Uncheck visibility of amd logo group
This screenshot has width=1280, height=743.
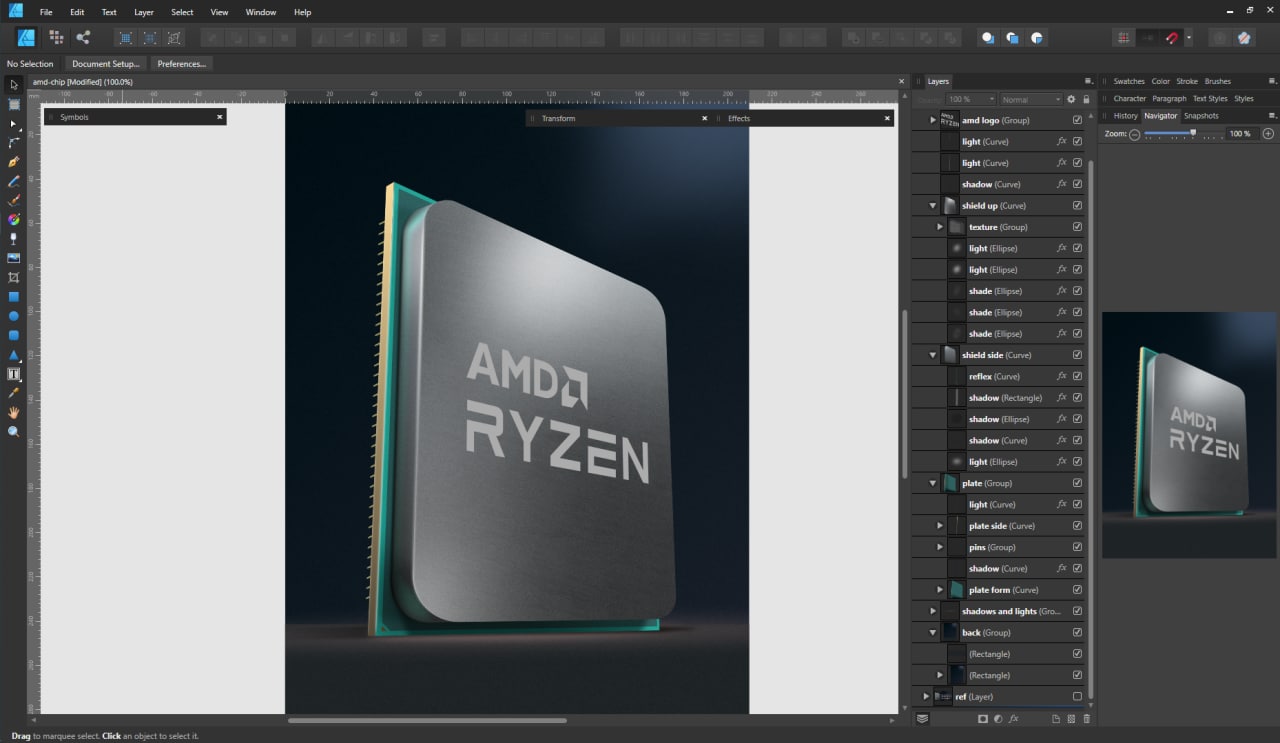pos(1077,120)
